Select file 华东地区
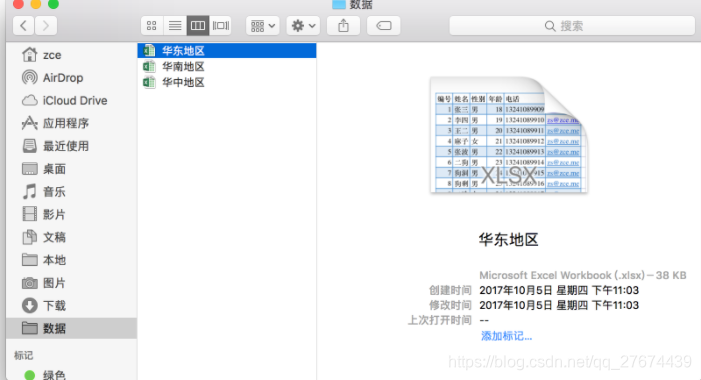The height and width of the screenshot is (380, 701). (x=227, y=51)
